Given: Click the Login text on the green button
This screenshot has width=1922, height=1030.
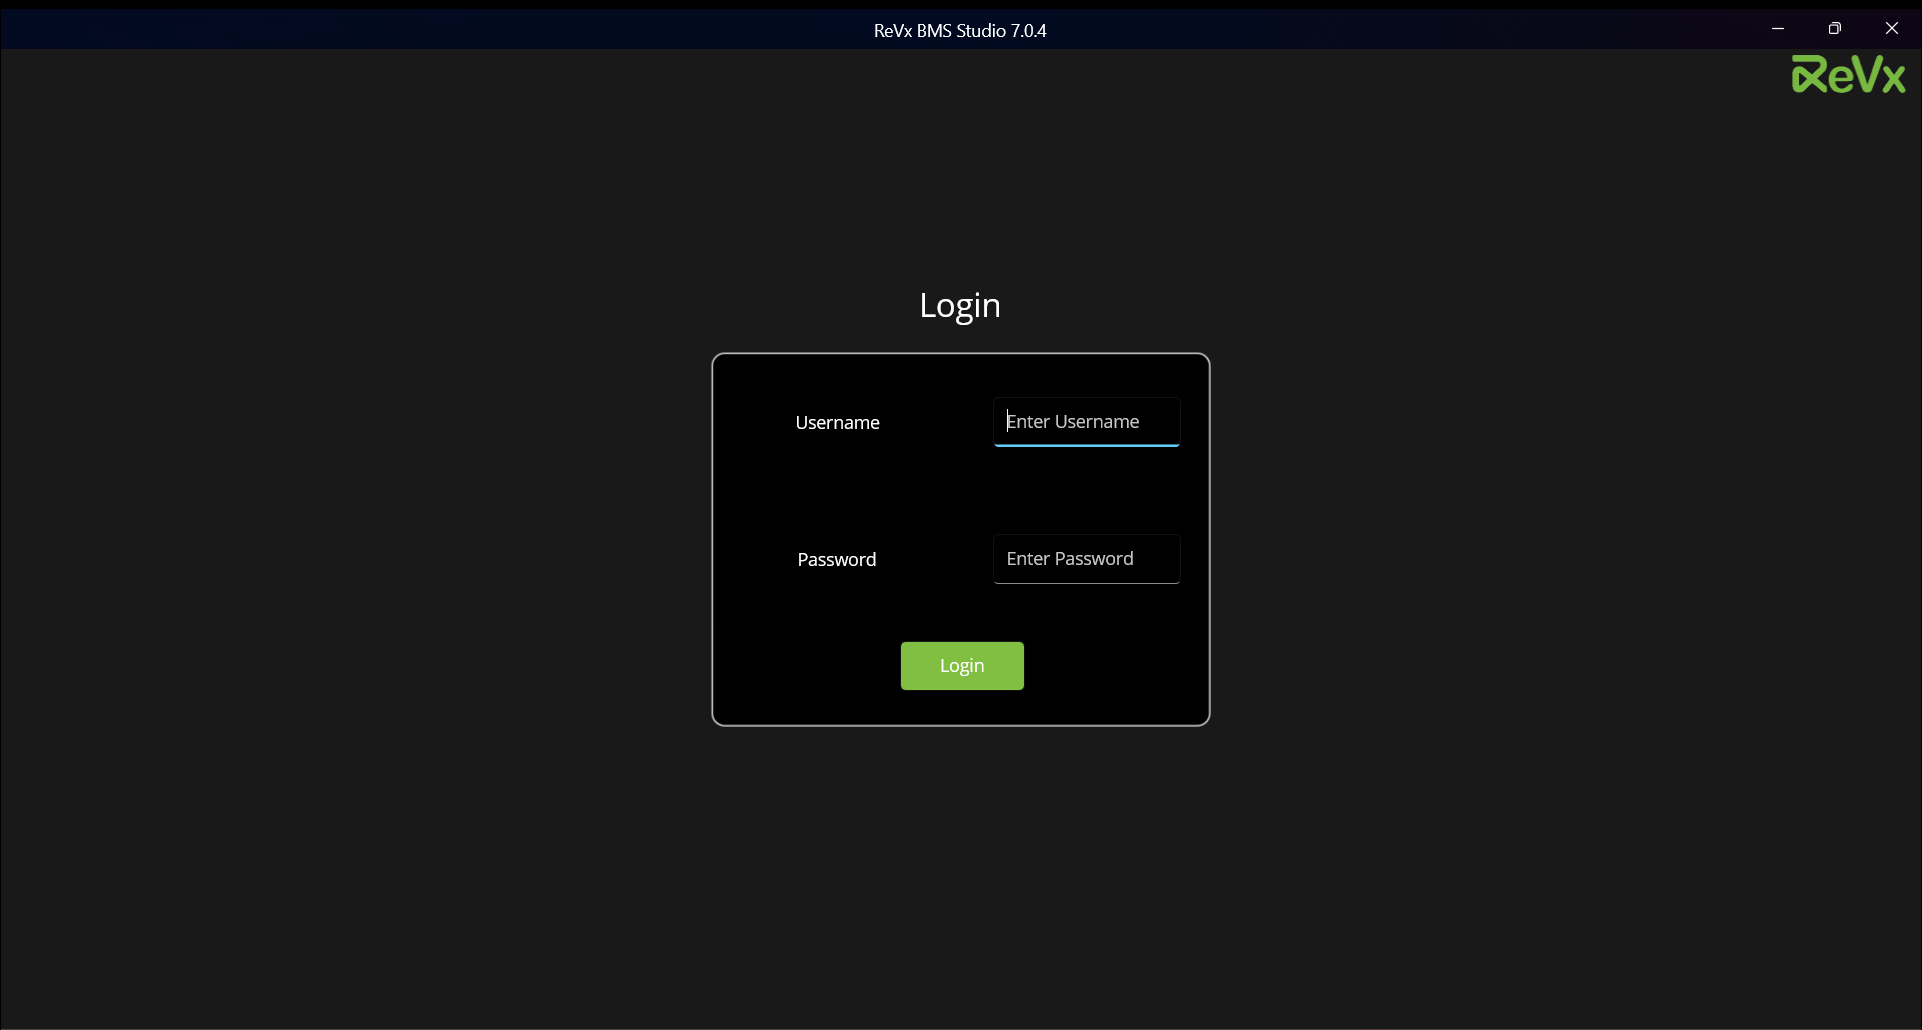Looking at the screenshot, I should [961, 666].
